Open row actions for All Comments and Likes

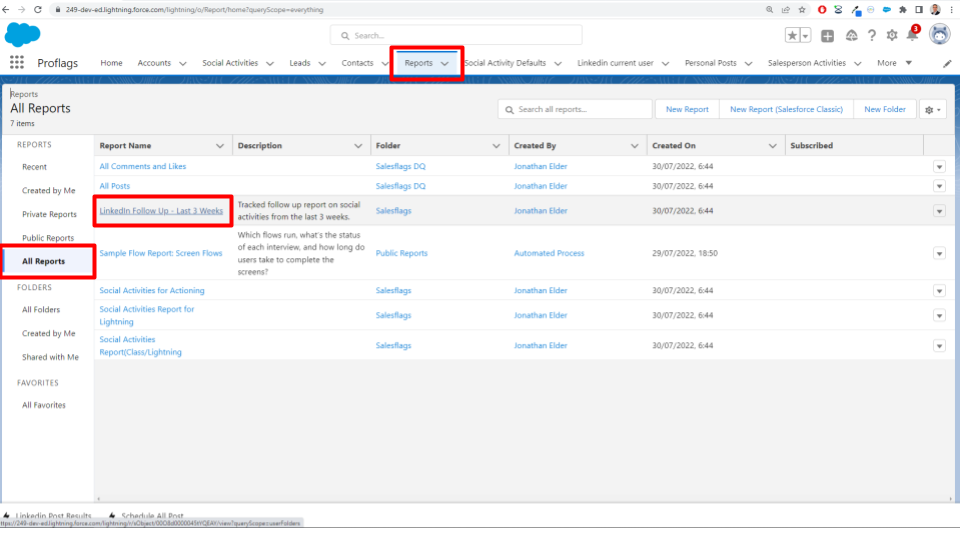tap(939, 167)
